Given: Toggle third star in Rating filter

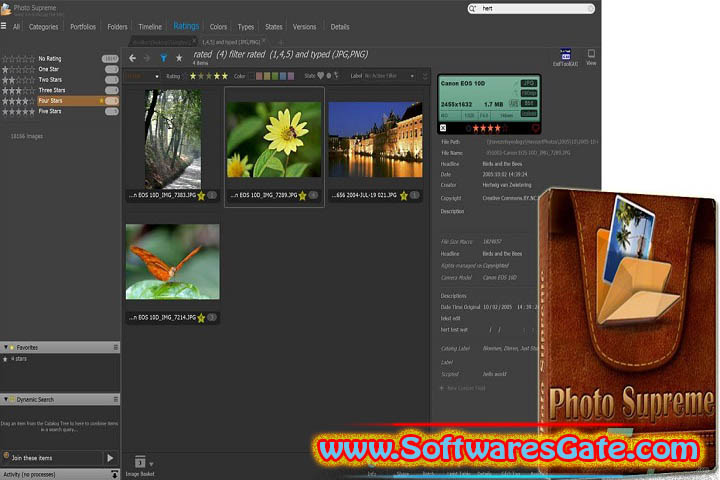Looking at the screenshot, I should 209,76.
